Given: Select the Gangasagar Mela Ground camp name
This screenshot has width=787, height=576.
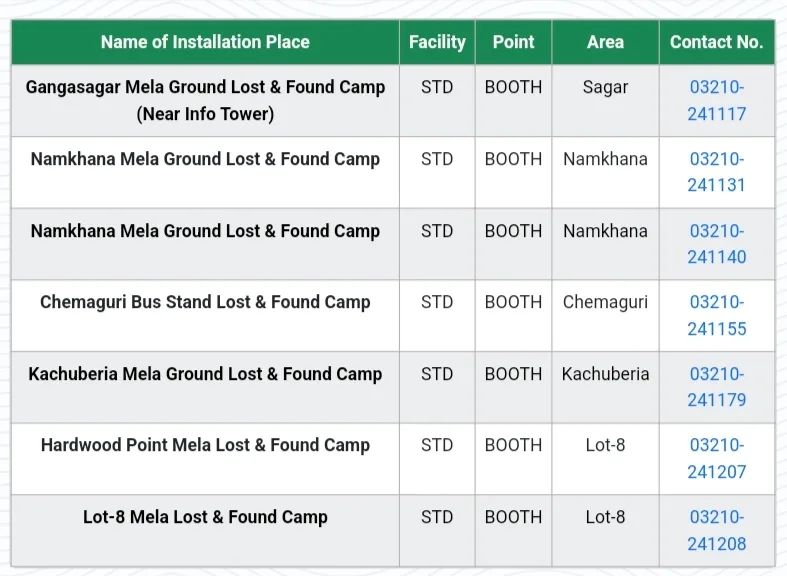Looking at the screenshot, I should click(205, 100).
